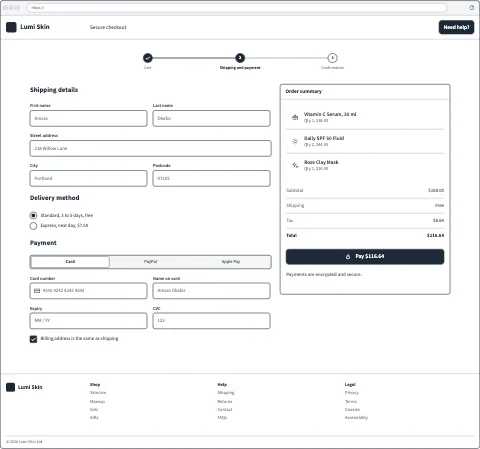The width and height of the screenshot is (480, 449).
Task: Click the 'Secure checkout' header text
Action: (x=108, y=27)
